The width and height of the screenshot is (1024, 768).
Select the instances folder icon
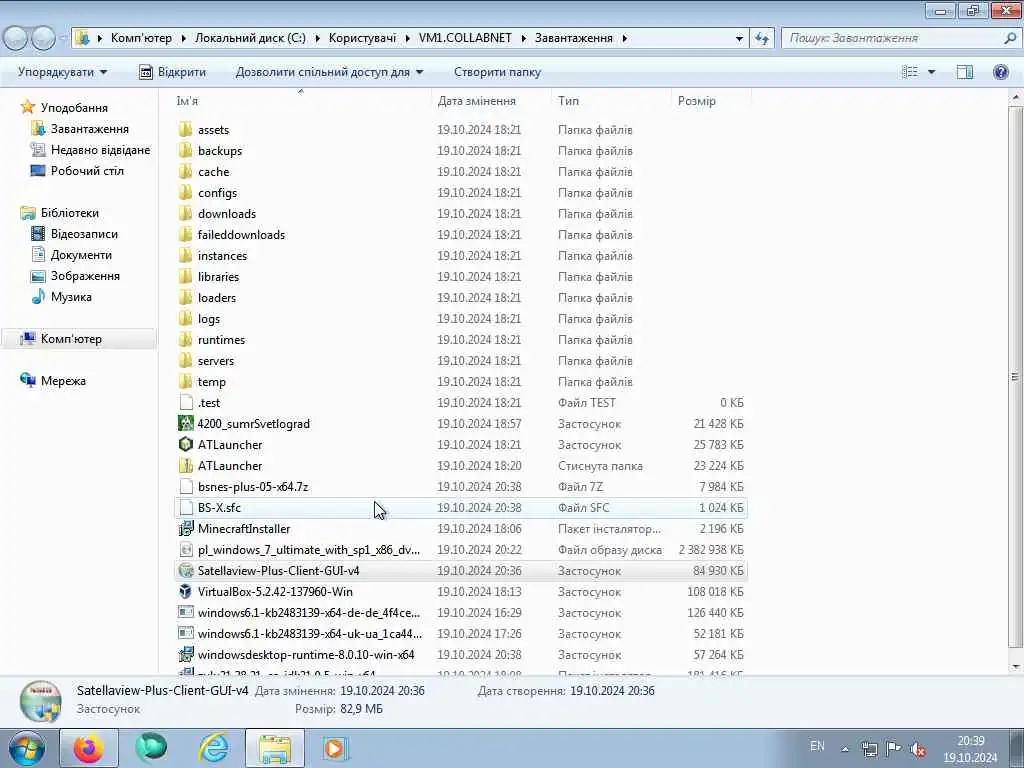[185, 255]
